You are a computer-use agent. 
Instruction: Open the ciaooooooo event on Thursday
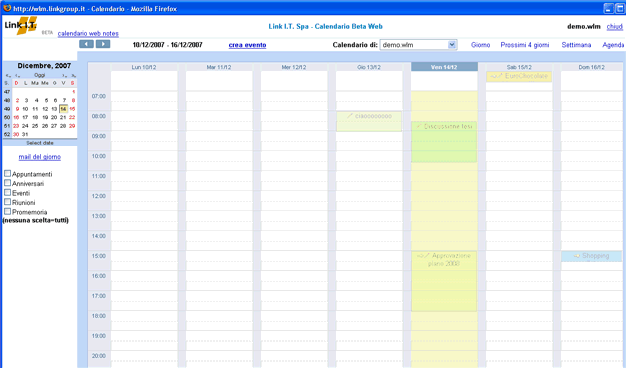(x=369, y=121)
